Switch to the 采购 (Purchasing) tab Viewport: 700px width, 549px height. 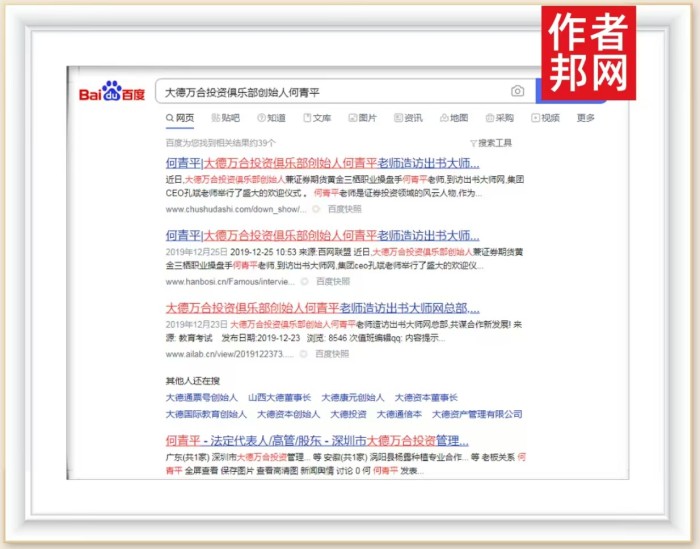498,118
